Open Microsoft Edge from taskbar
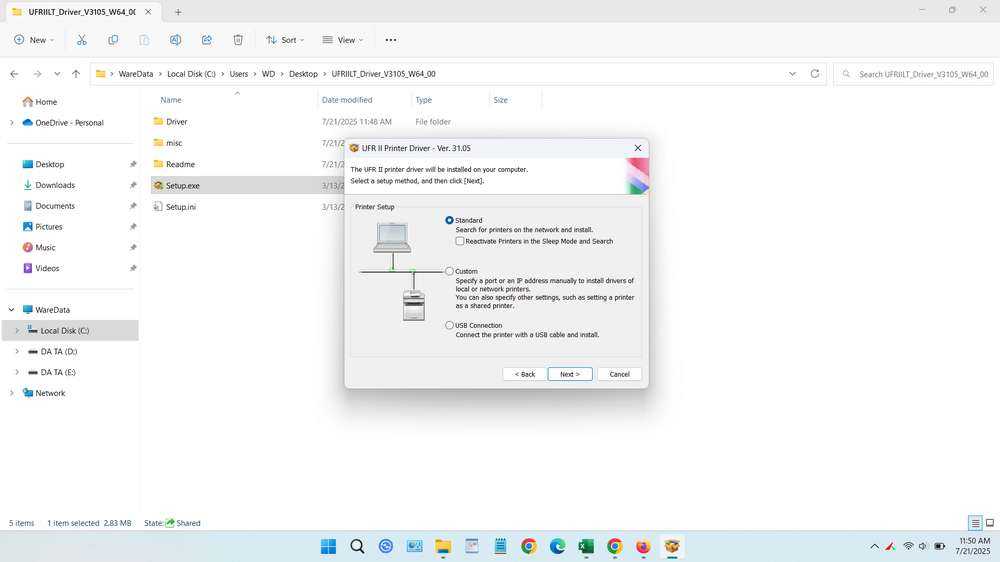The height and width of the screenshot is (562, 1000). (557, 546)
